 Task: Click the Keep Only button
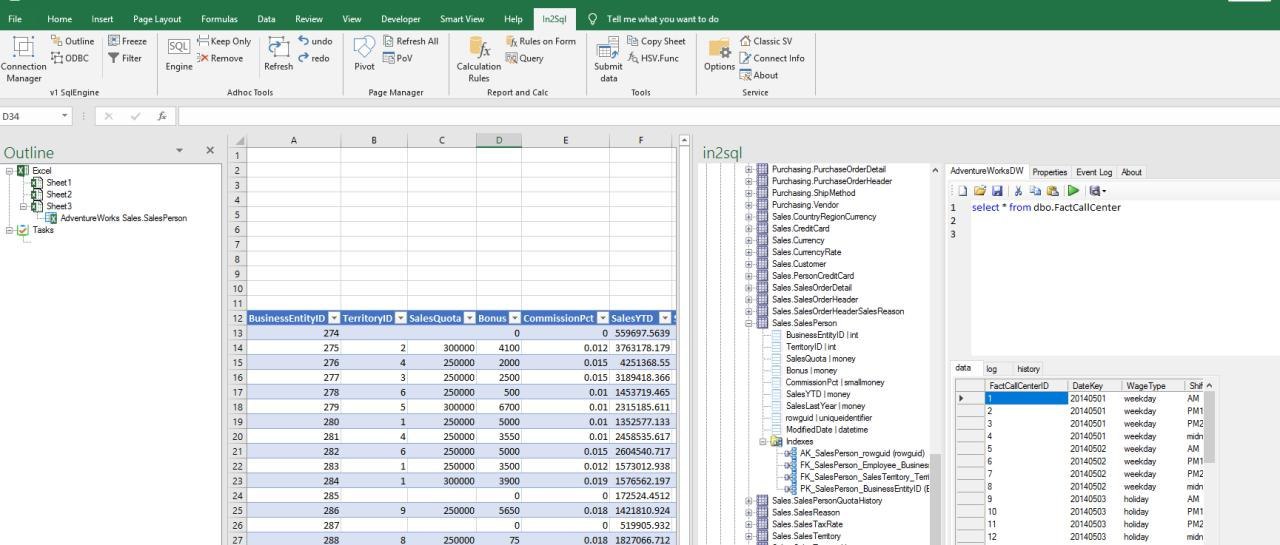tap(224, 41)
